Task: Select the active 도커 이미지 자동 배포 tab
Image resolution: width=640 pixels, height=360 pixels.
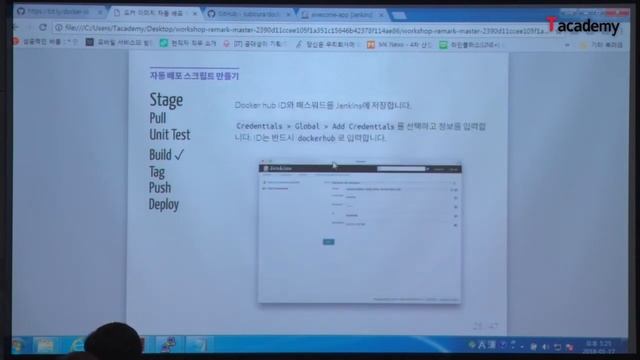Action: 156,13
